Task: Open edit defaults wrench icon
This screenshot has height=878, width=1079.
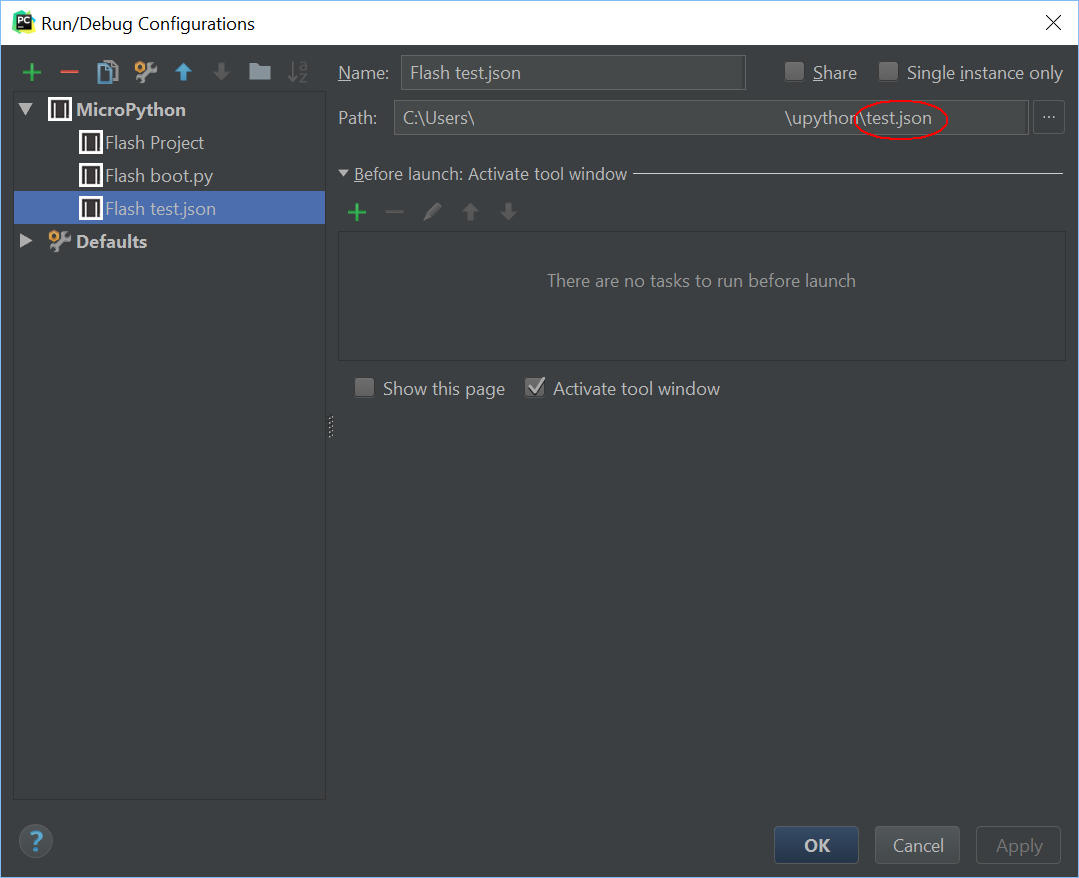Action: pyautogui.click(x=145, y=72)
